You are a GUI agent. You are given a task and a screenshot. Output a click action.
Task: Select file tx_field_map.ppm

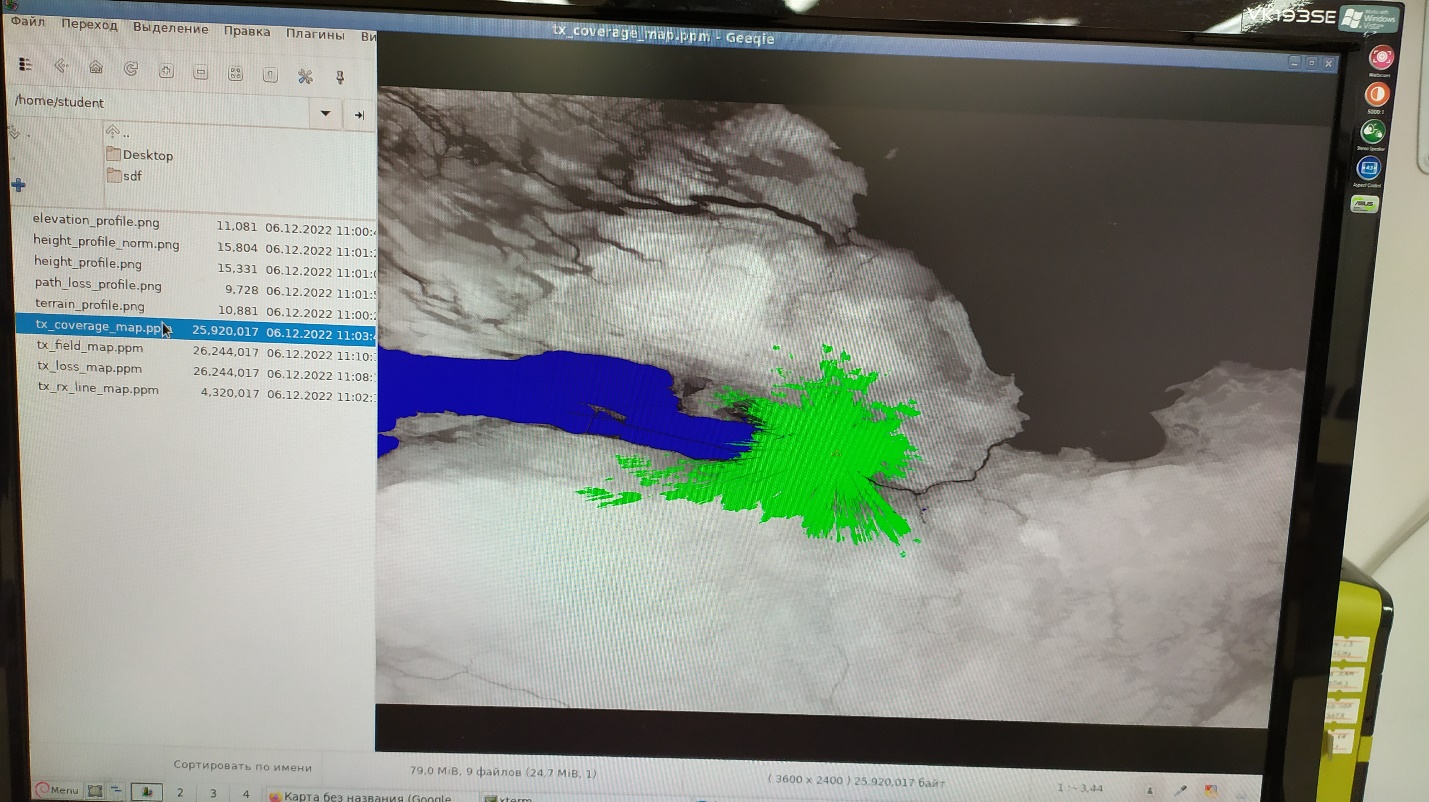pyautogui.click(x=90, y=347)
